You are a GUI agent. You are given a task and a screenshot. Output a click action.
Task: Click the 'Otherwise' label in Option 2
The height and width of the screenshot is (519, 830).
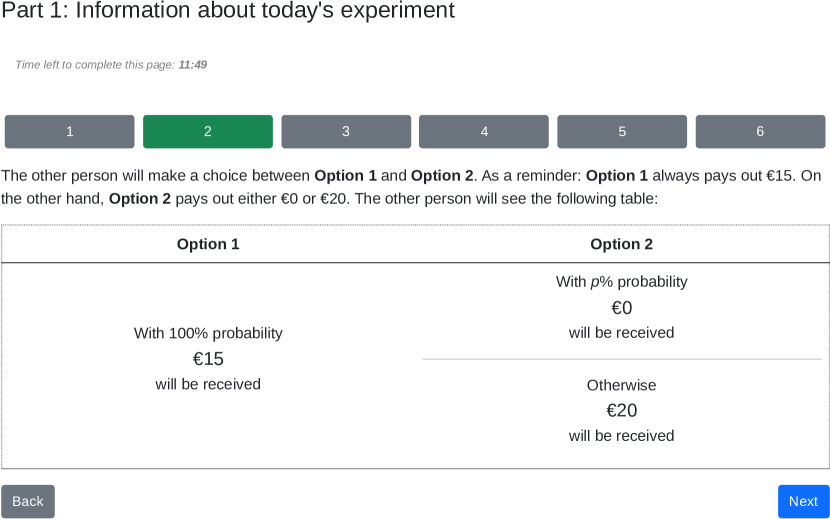point(621,385)
